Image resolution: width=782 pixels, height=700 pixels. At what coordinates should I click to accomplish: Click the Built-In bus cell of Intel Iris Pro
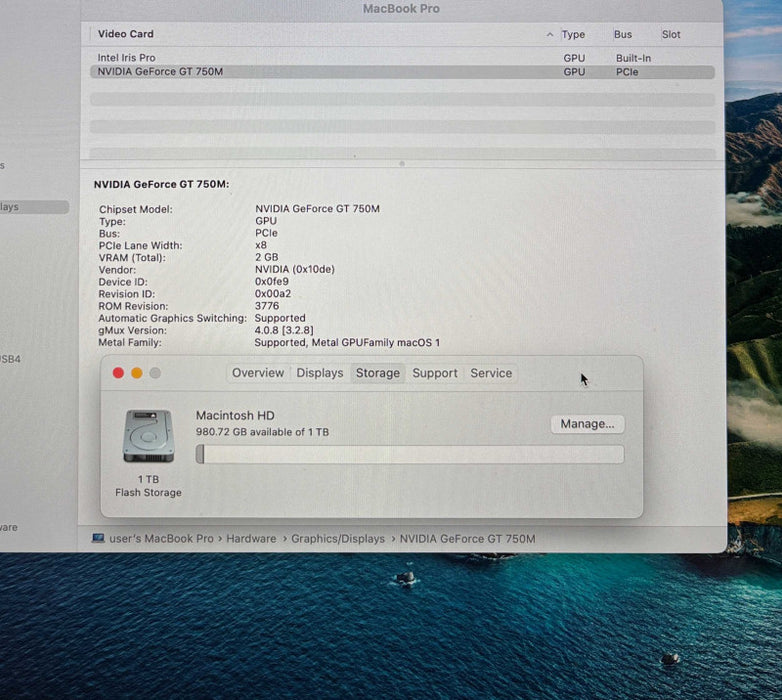(633, 58)
